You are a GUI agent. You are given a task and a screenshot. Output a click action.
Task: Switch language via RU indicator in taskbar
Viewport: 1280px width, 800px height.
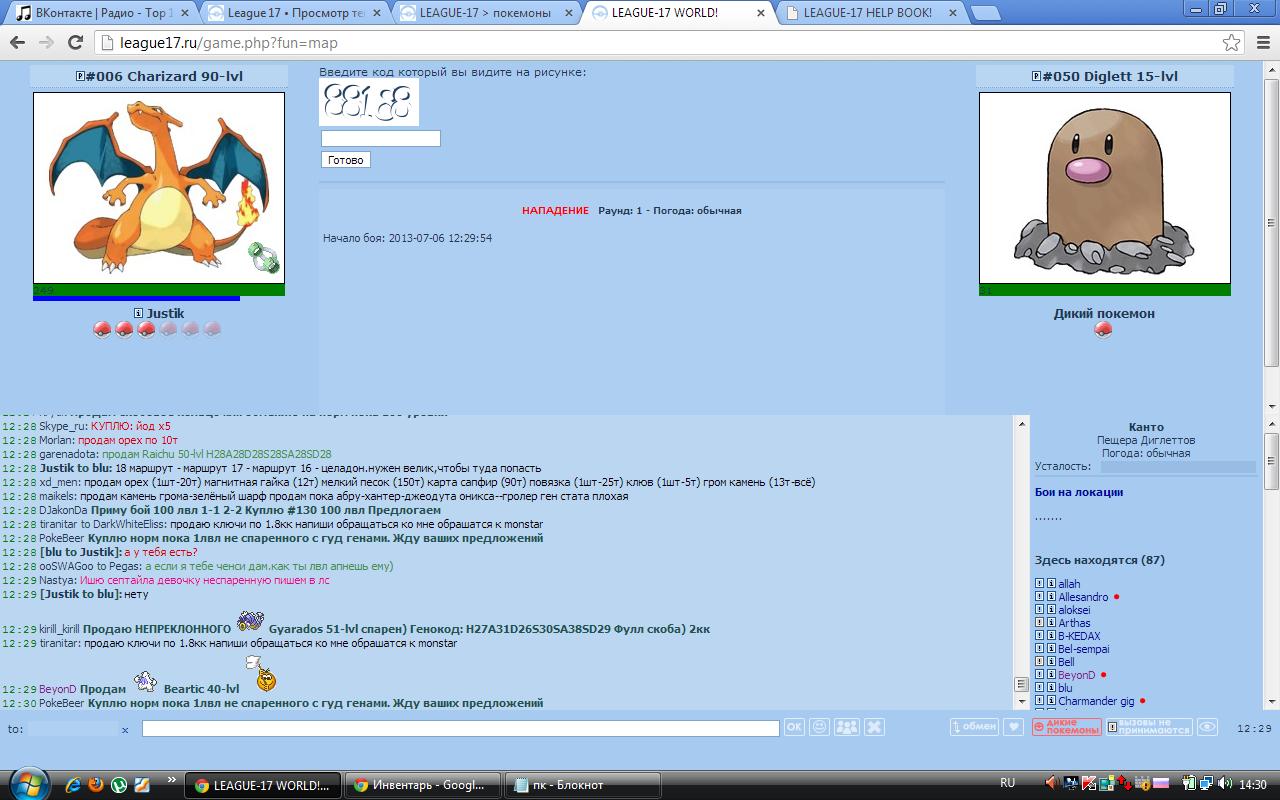tap(1008, 783)
